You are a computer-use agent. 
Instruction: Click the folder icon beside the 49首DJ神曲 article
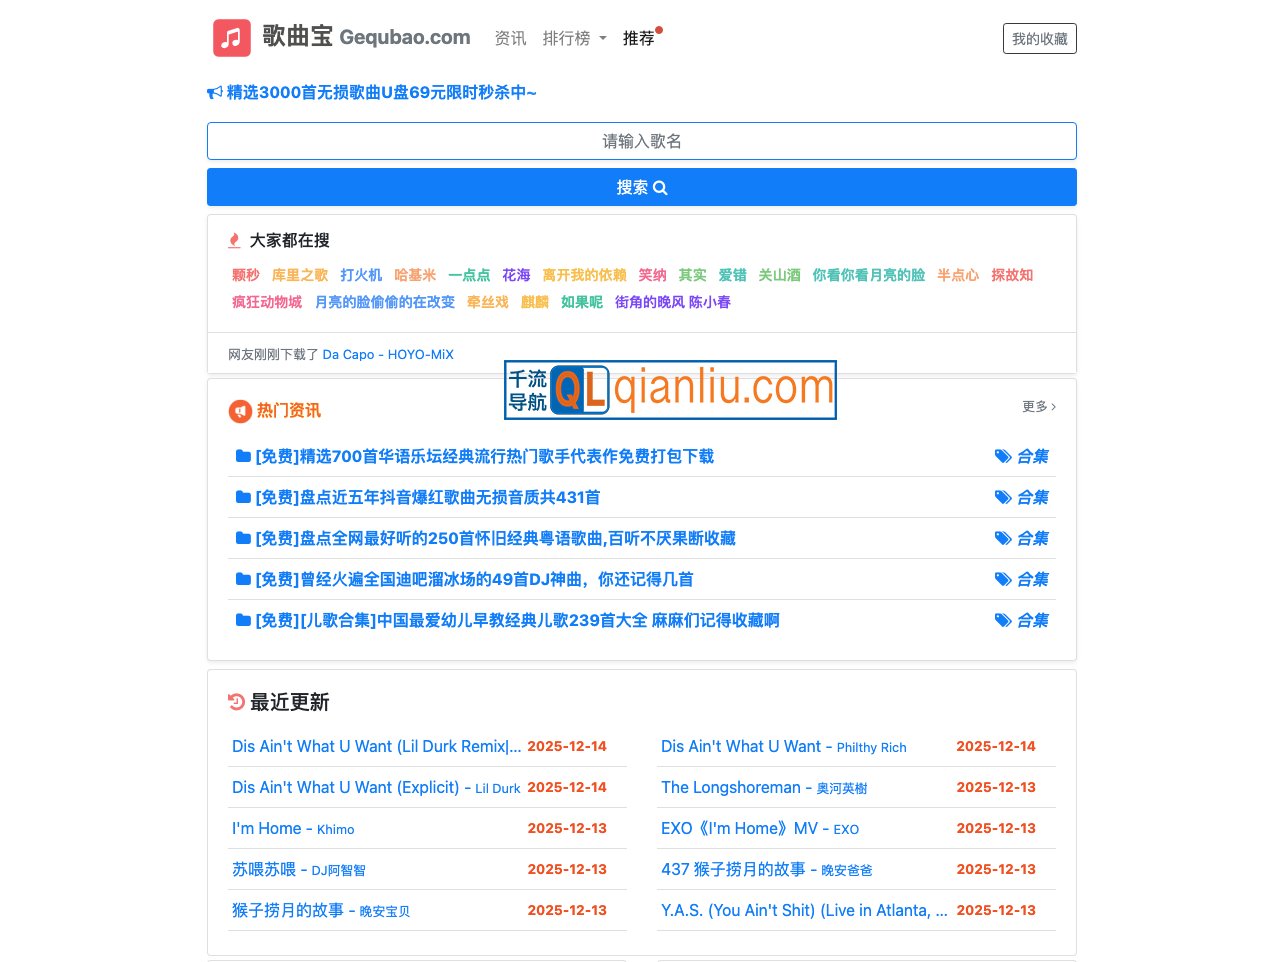click(243, 579)
